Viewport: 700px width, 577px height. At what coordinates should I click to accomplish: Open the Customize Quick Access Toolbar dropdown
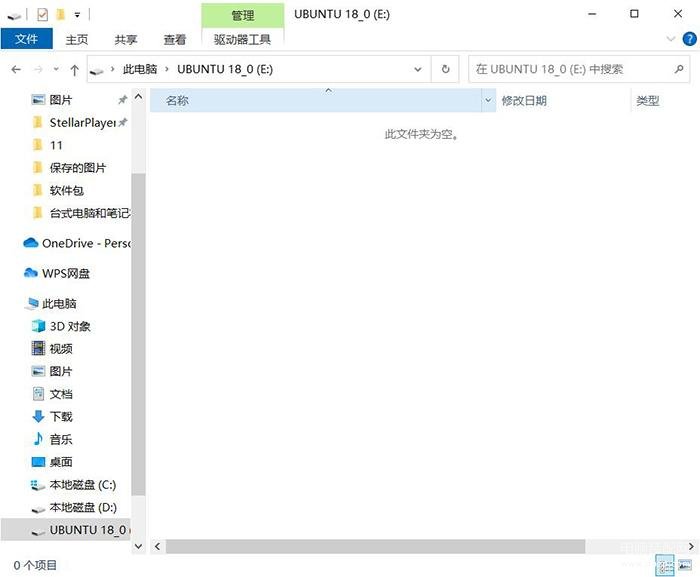pos(77,15)
